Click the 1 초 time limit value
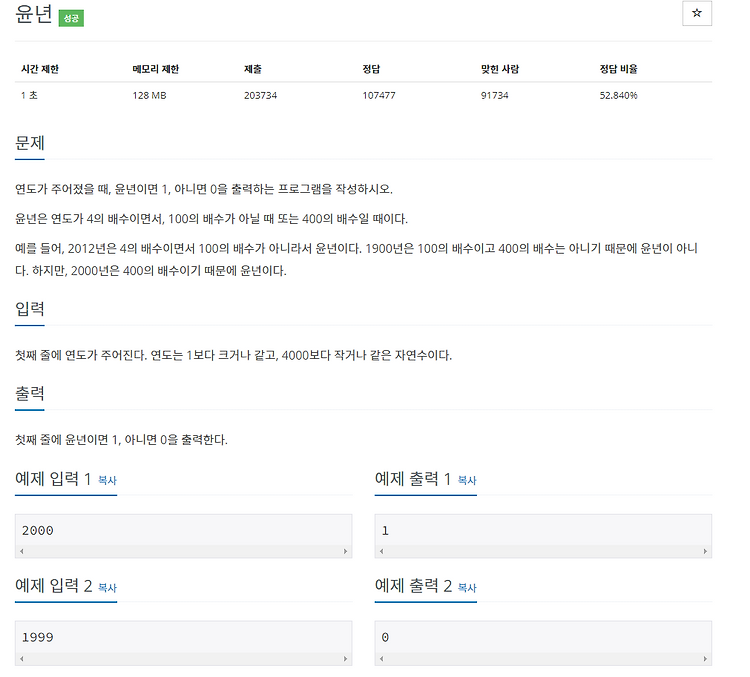 click(29, 95)
